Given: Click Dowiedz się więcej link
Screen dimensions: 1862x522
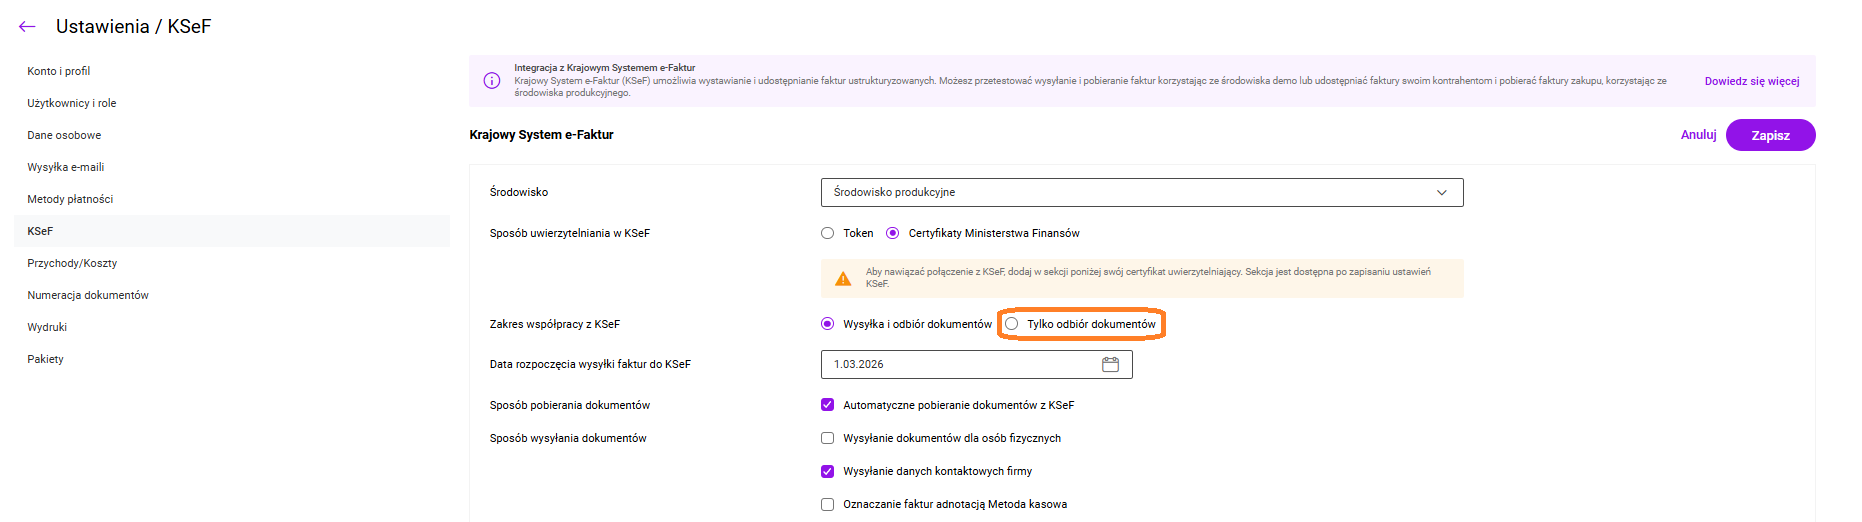Looking at the screenshot, I should pyautogui.click(x=1751, y=82).
